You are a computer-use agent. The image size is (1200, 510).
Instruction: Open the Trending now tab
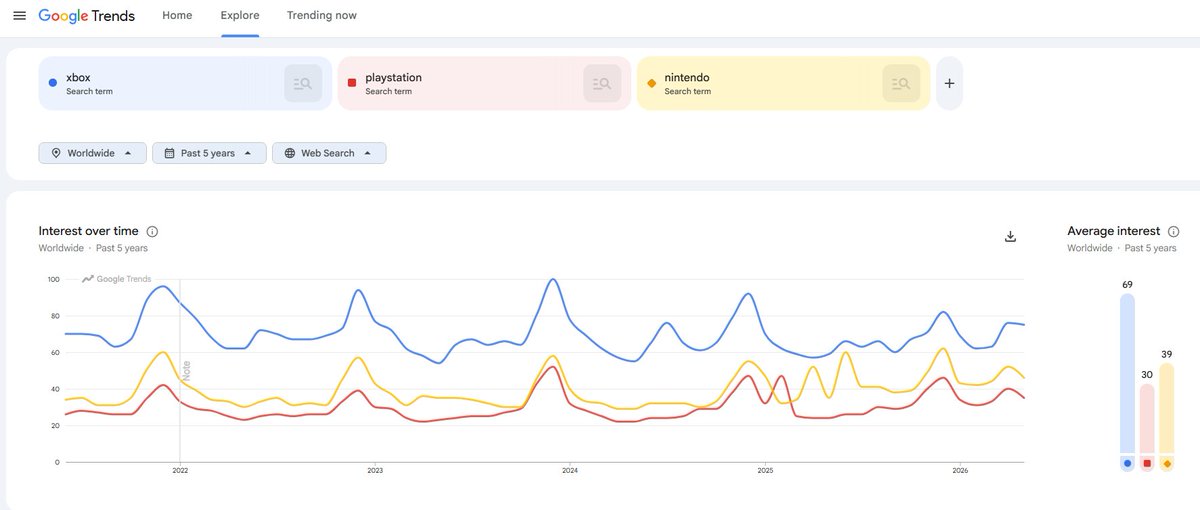(321, 16)
